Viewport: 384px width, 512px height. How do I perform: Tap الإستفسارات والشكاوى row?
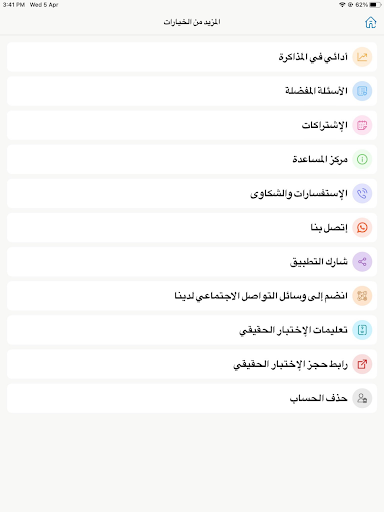[192, 193]
